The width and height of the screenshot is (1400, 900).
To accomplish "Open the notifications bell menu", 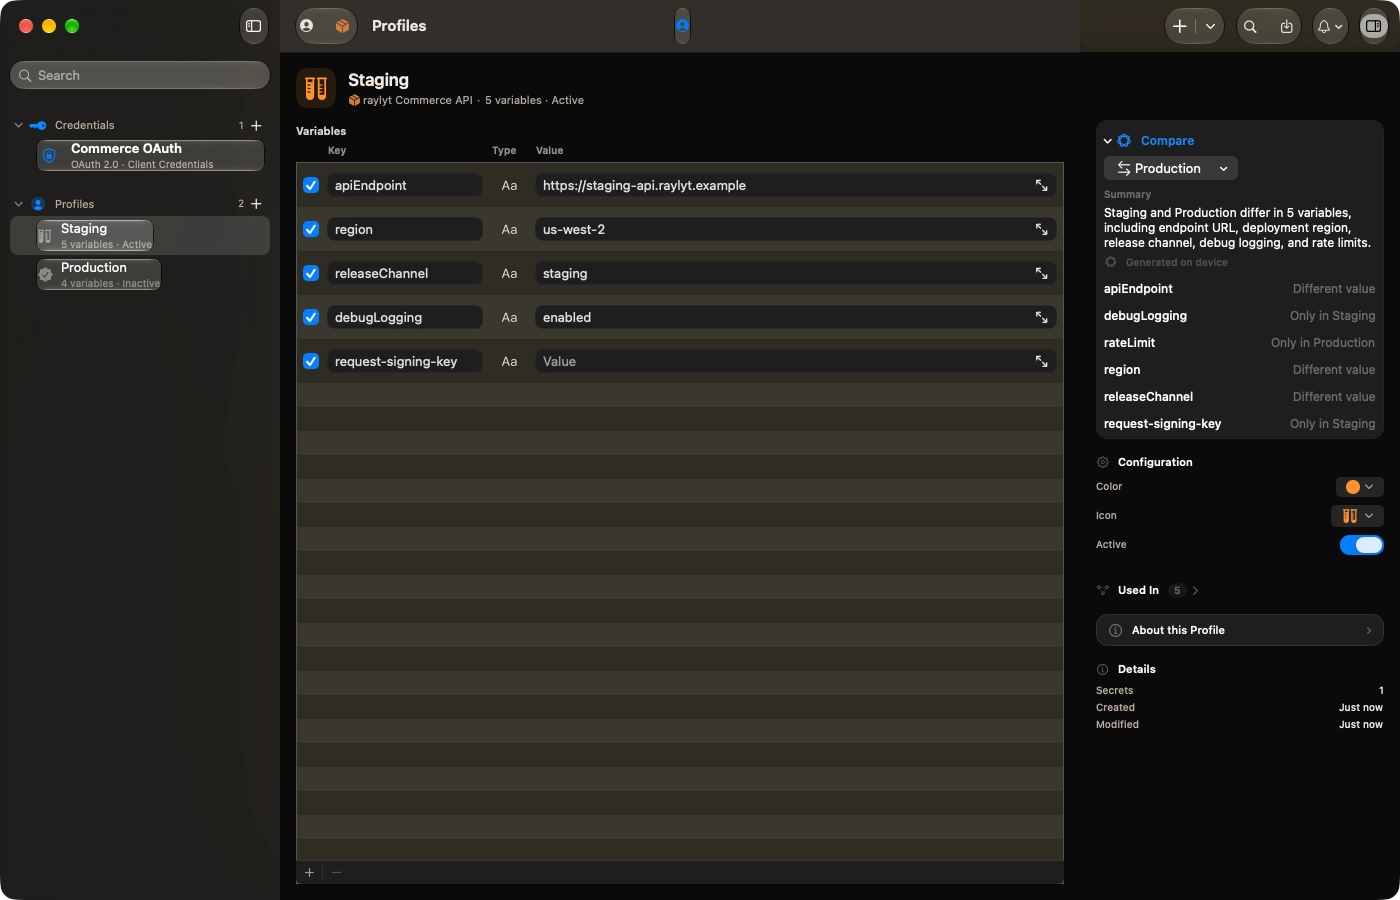I will click(x=1330, y=27).
